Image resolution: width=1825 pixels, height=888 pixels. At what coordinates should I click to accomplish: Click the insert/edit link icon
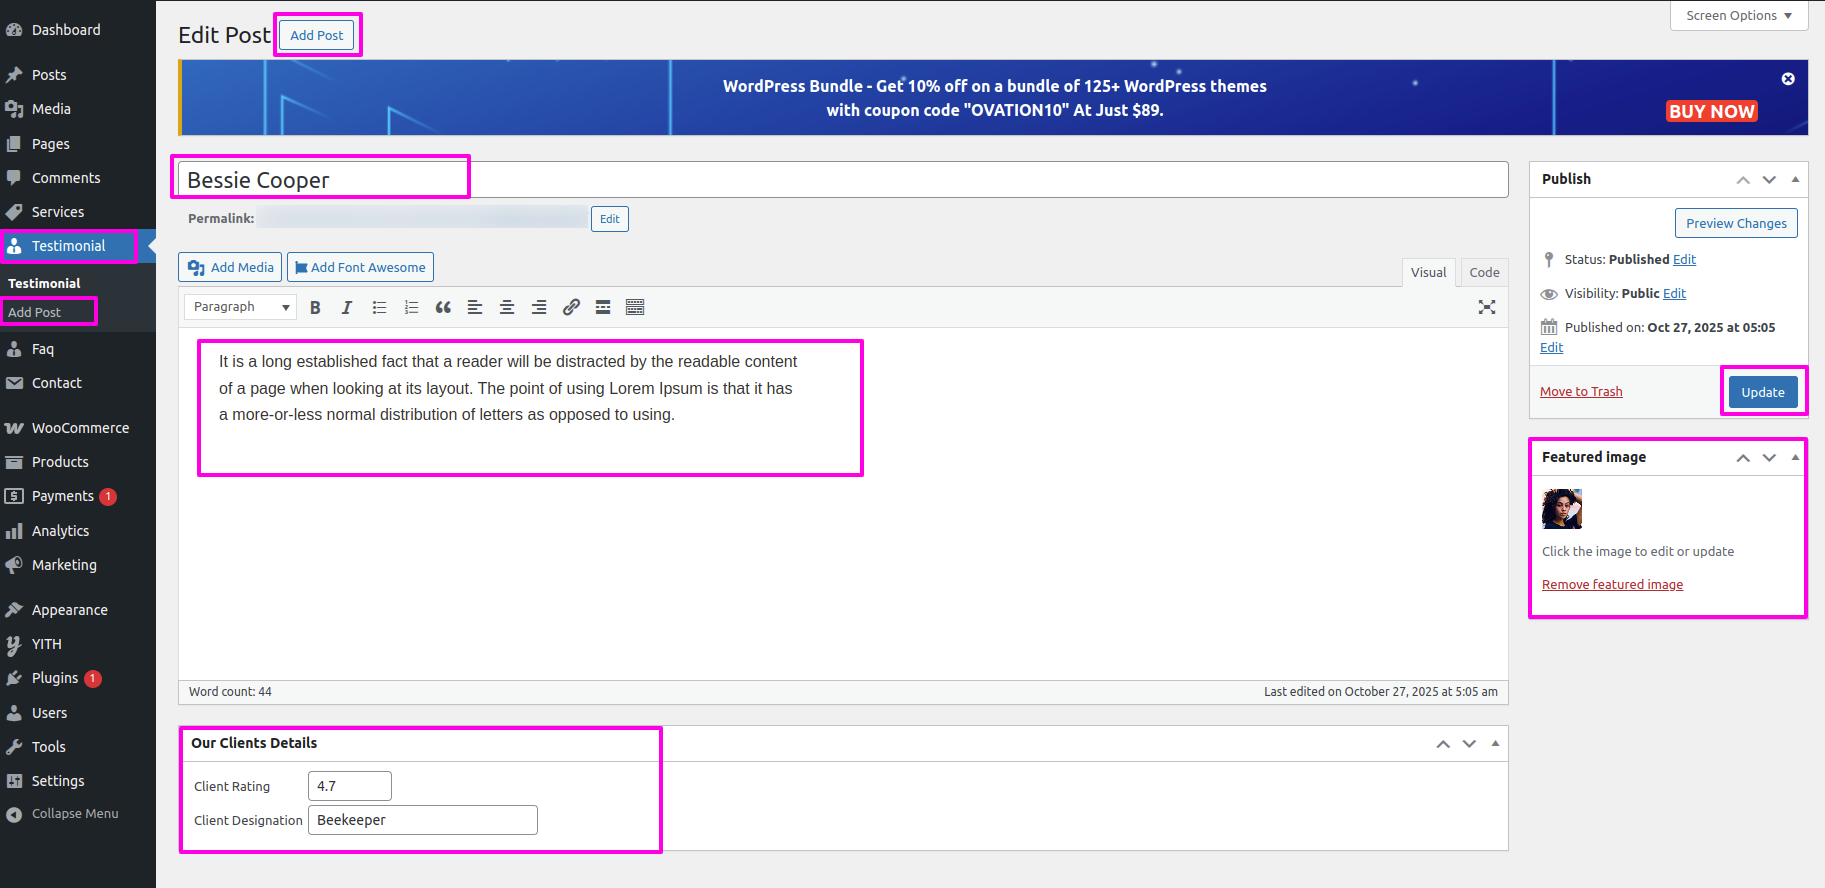571,308
